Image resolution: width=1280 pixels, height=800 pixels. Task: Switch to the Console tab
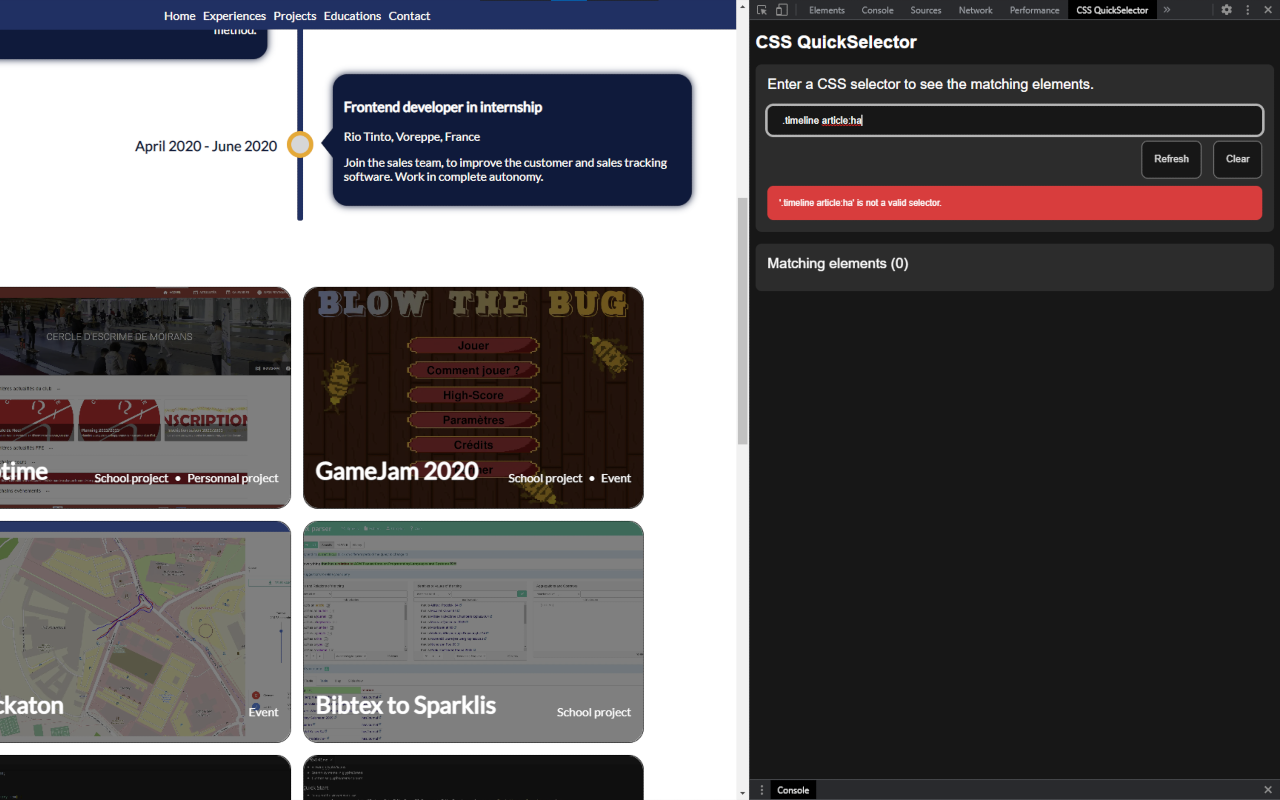878,10
